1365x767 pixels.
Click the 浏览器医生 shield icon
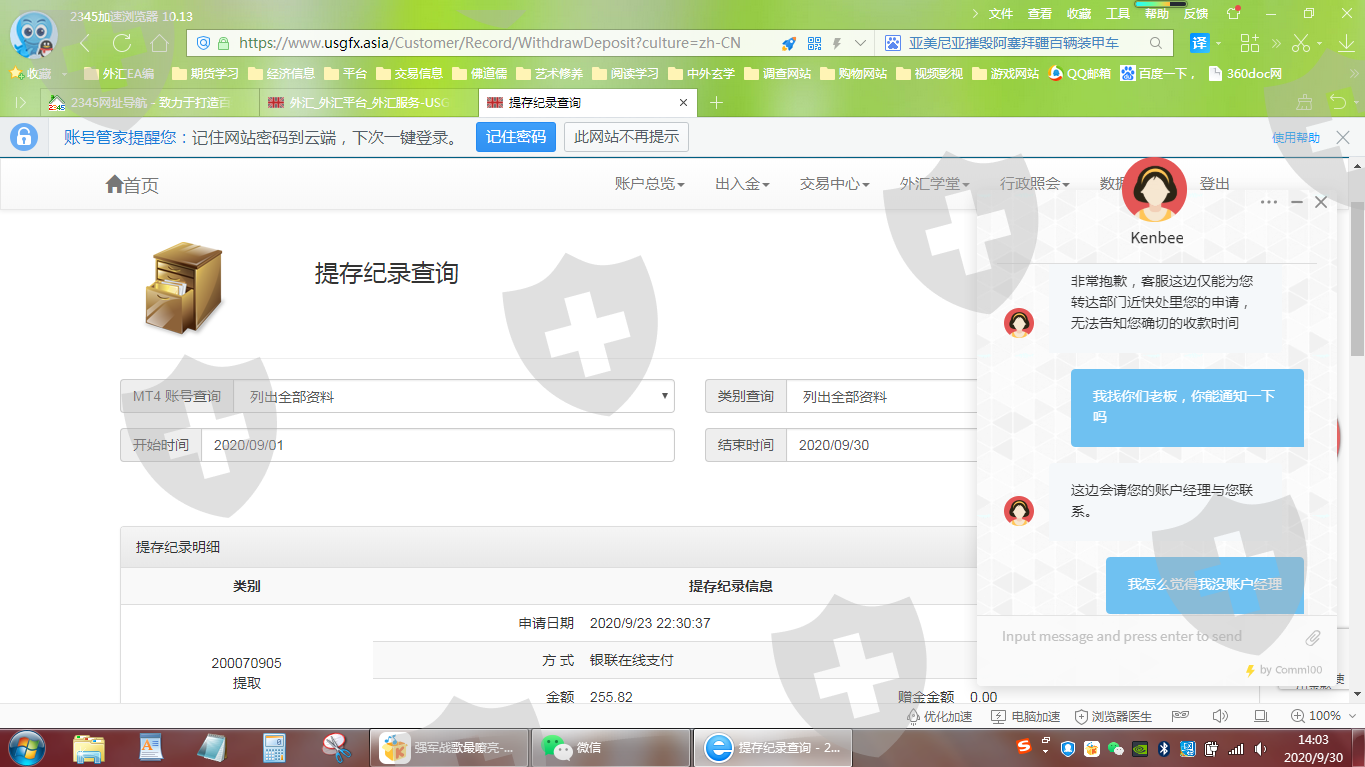click(x=1081, y=716)
